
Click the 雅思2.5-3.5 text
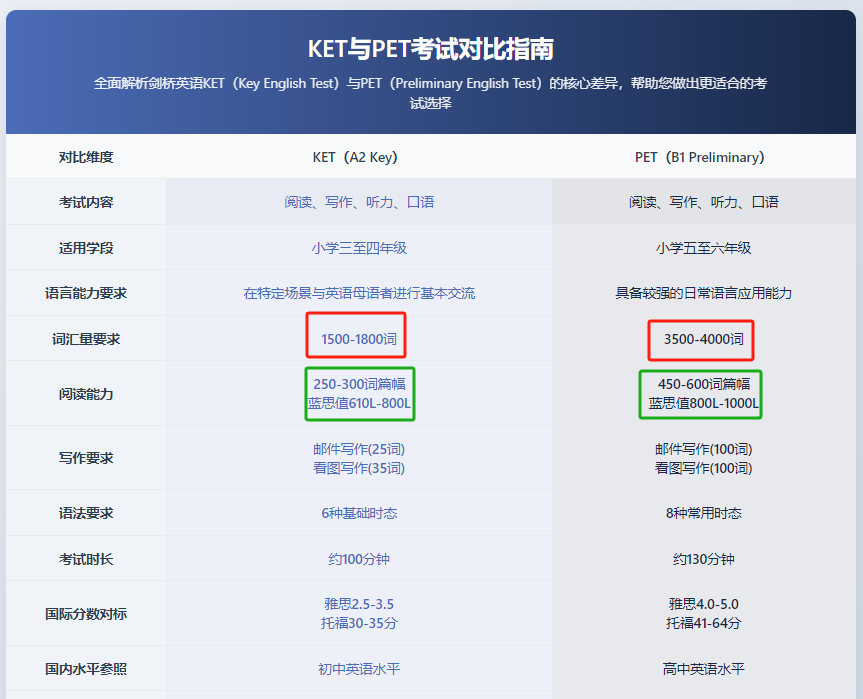[359, 604]
